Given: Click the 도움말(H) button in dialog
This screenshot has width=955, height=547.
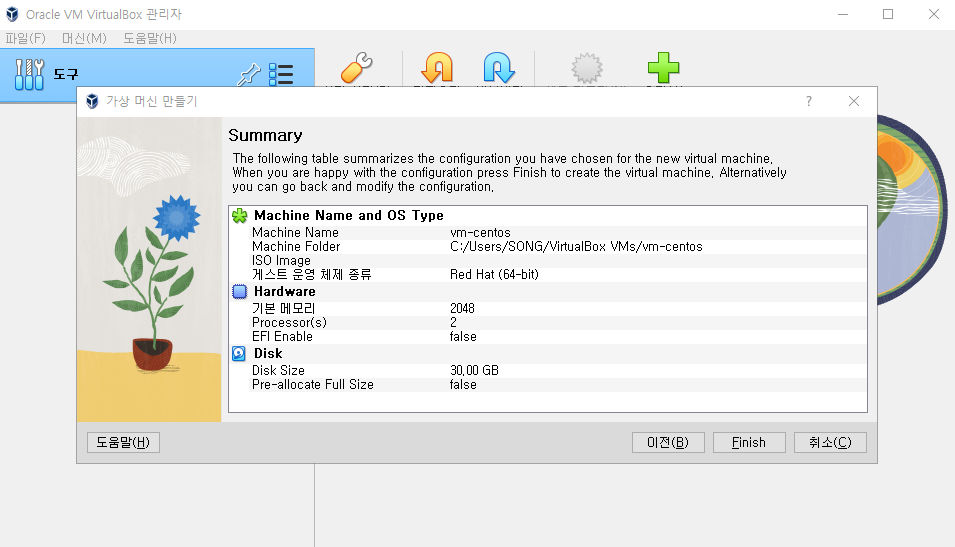Looking at the screenshot, I should pyautogui.click(x=124, y=442).
